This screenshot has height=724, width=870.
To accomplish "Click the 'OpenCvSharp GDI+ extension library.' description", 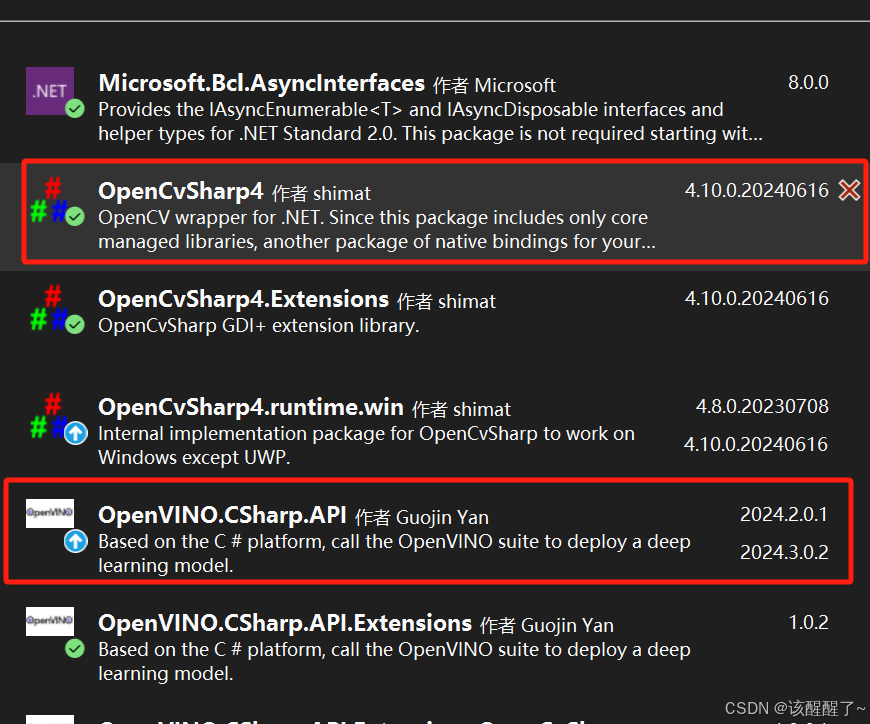I will (259, 326).
